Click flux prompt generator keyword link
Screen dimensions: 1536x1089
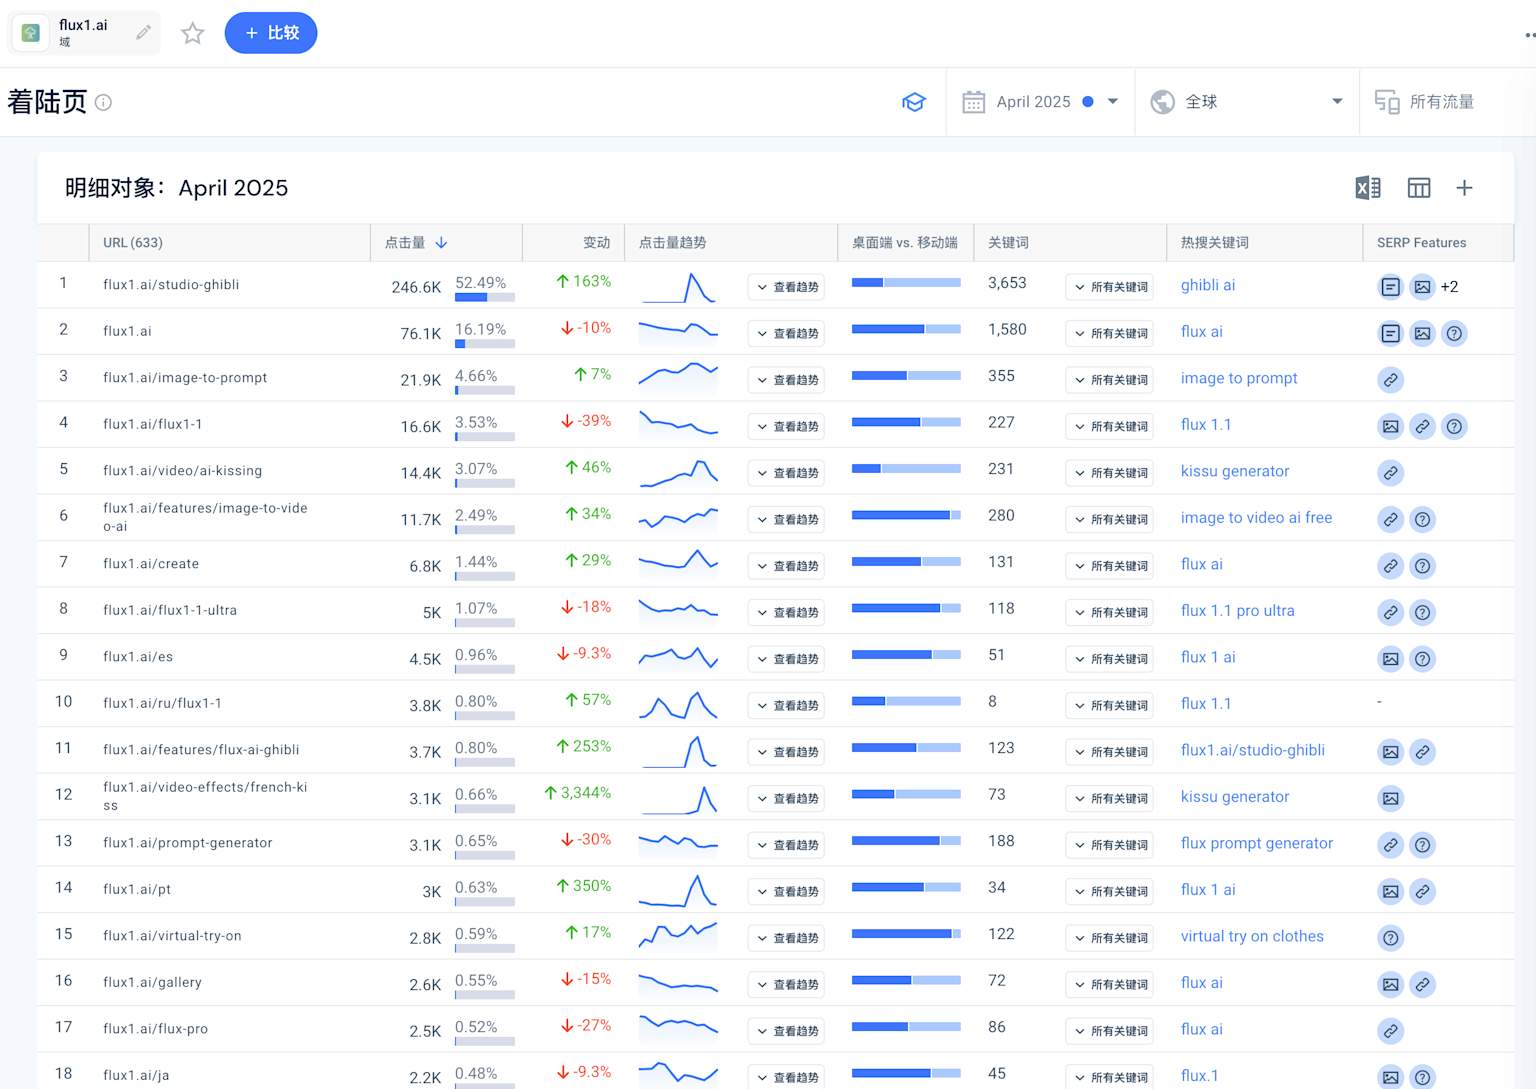click(x=1257, y=843)
